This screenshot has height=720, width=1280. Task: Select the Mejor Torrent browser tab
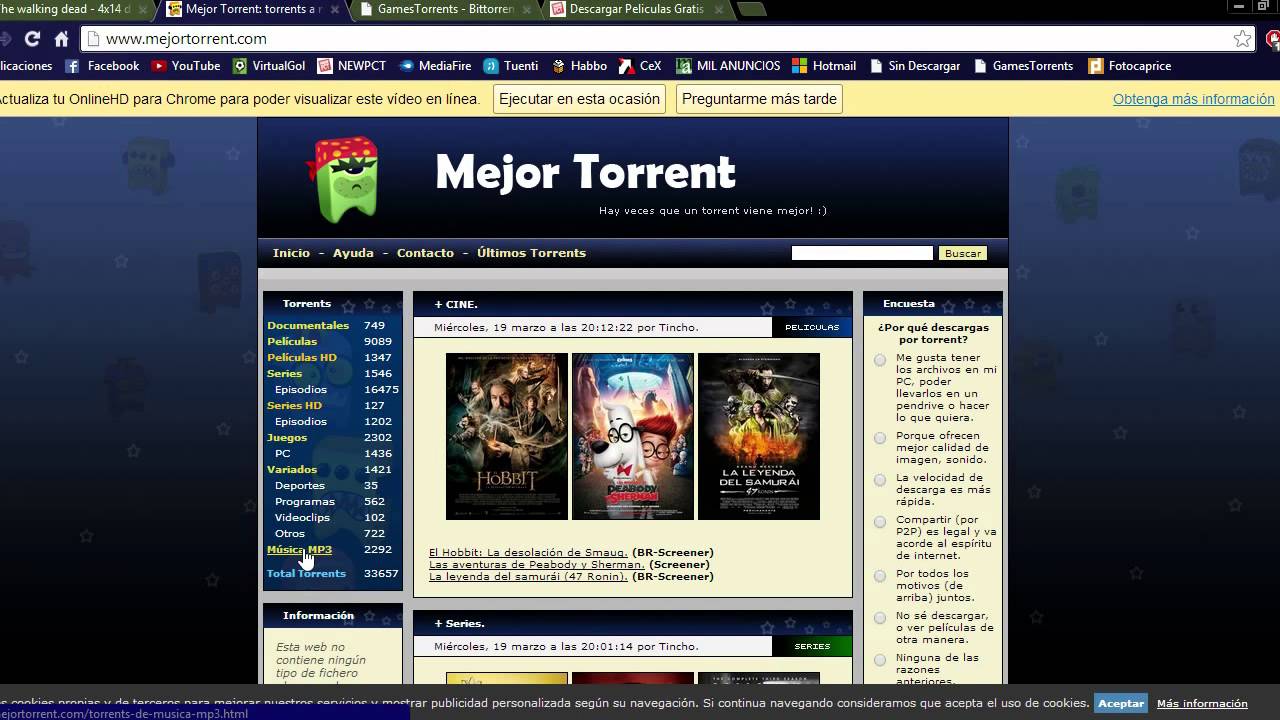point(253,10)
